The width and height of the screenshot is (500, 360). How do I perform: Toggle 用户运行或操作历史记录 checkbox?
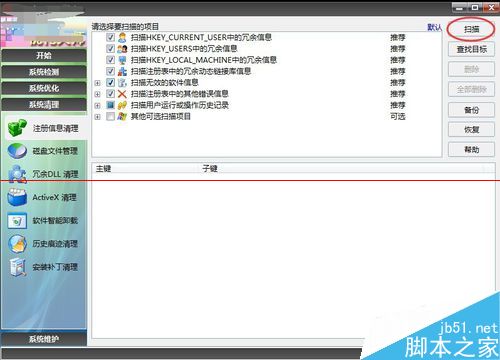coord(110,105)
